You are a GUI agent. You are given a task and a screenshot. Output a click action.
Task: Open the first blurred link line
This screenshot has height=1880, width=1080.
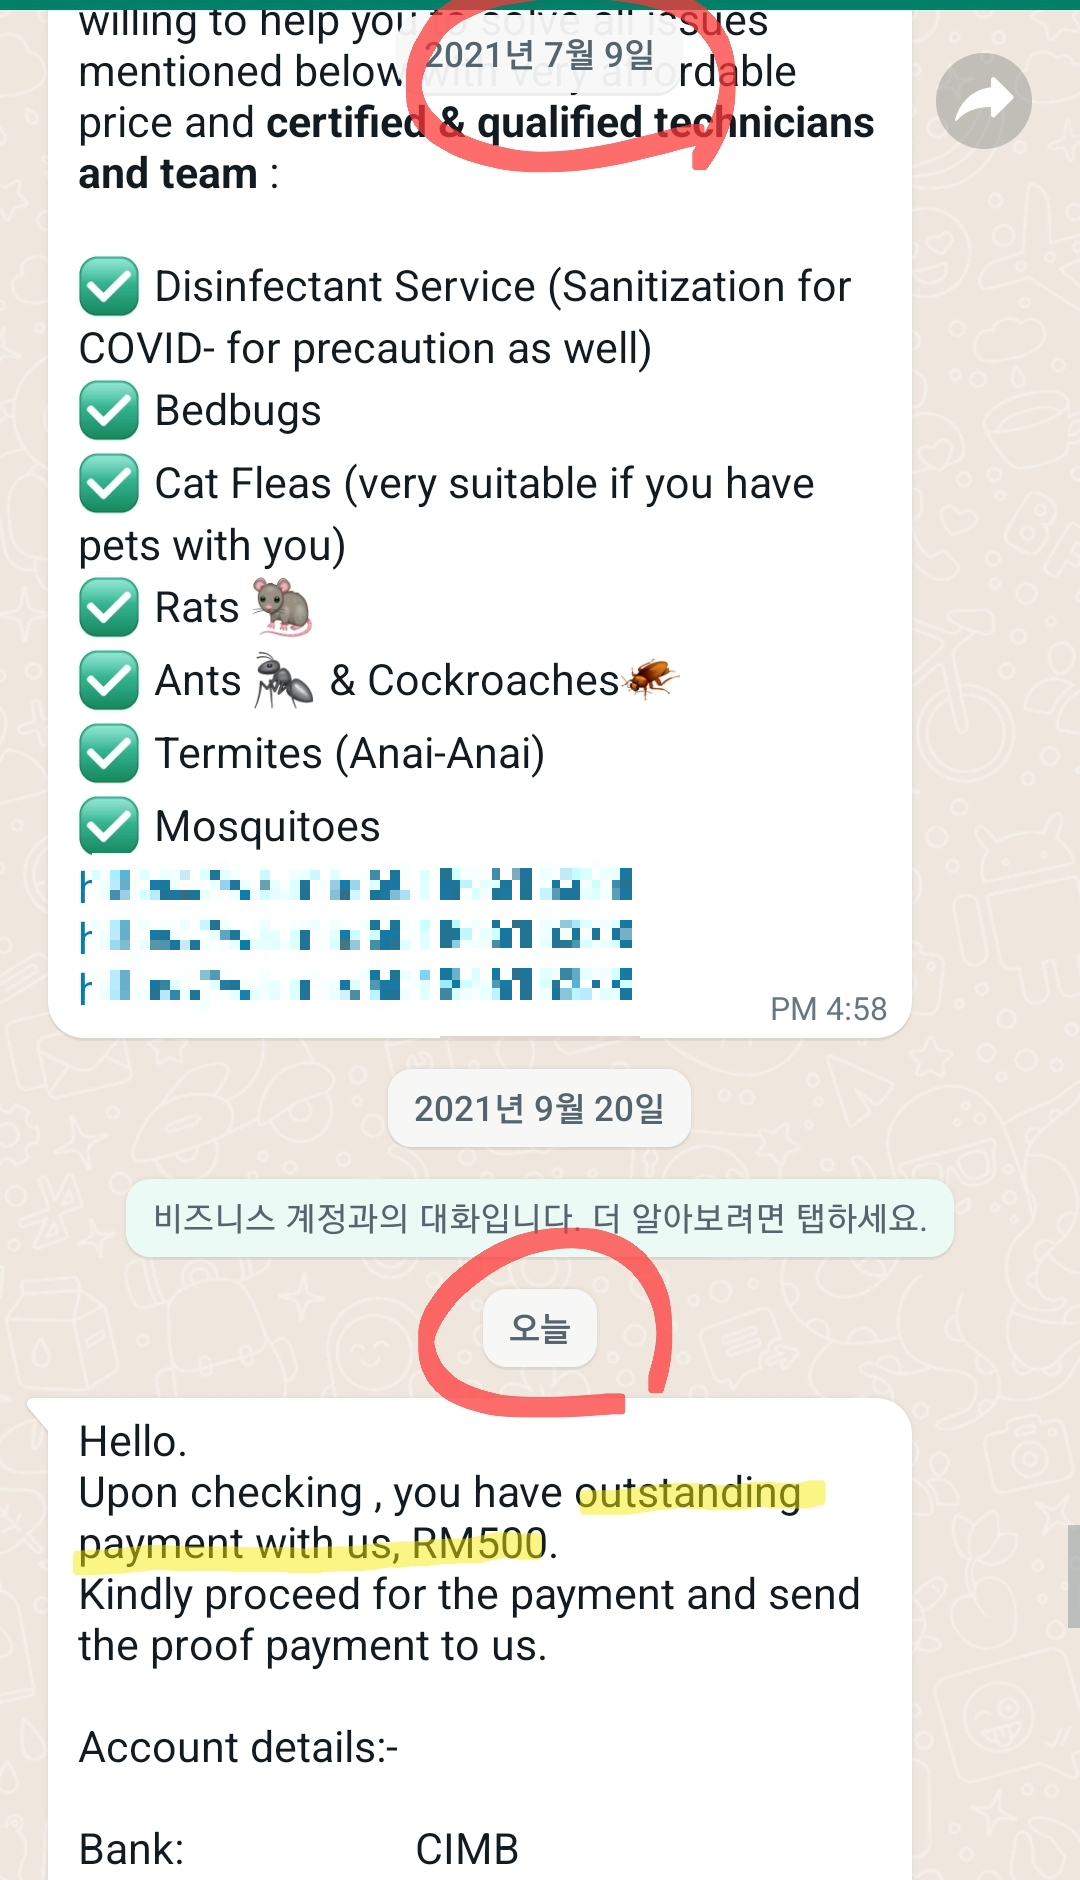356,885
